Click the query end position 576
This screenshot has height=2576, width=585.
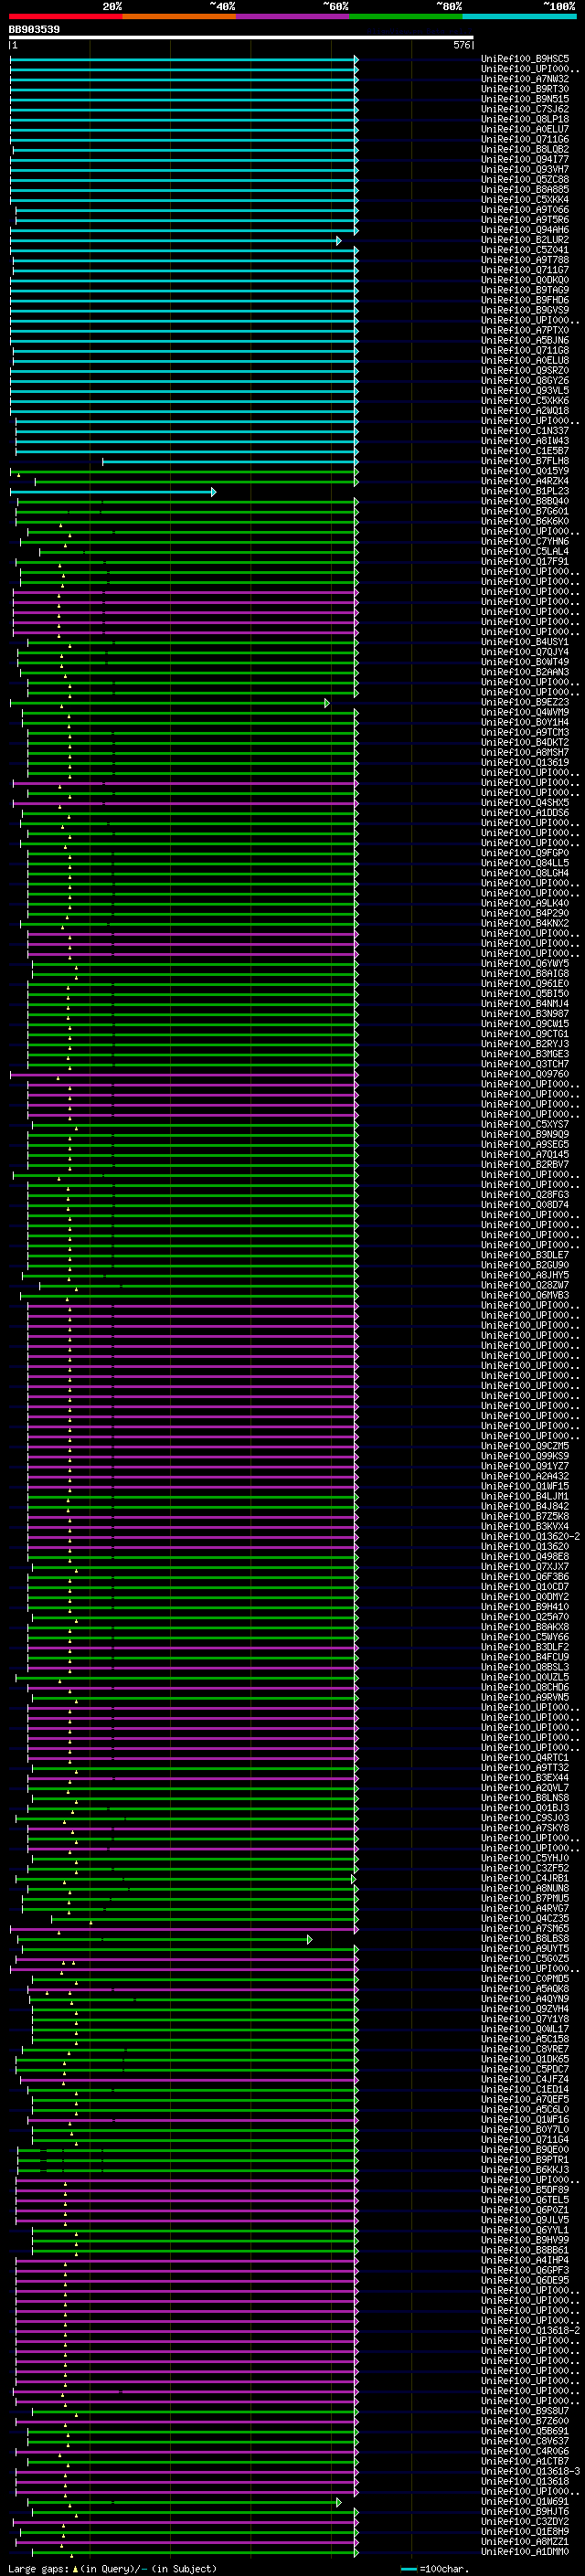462,45
